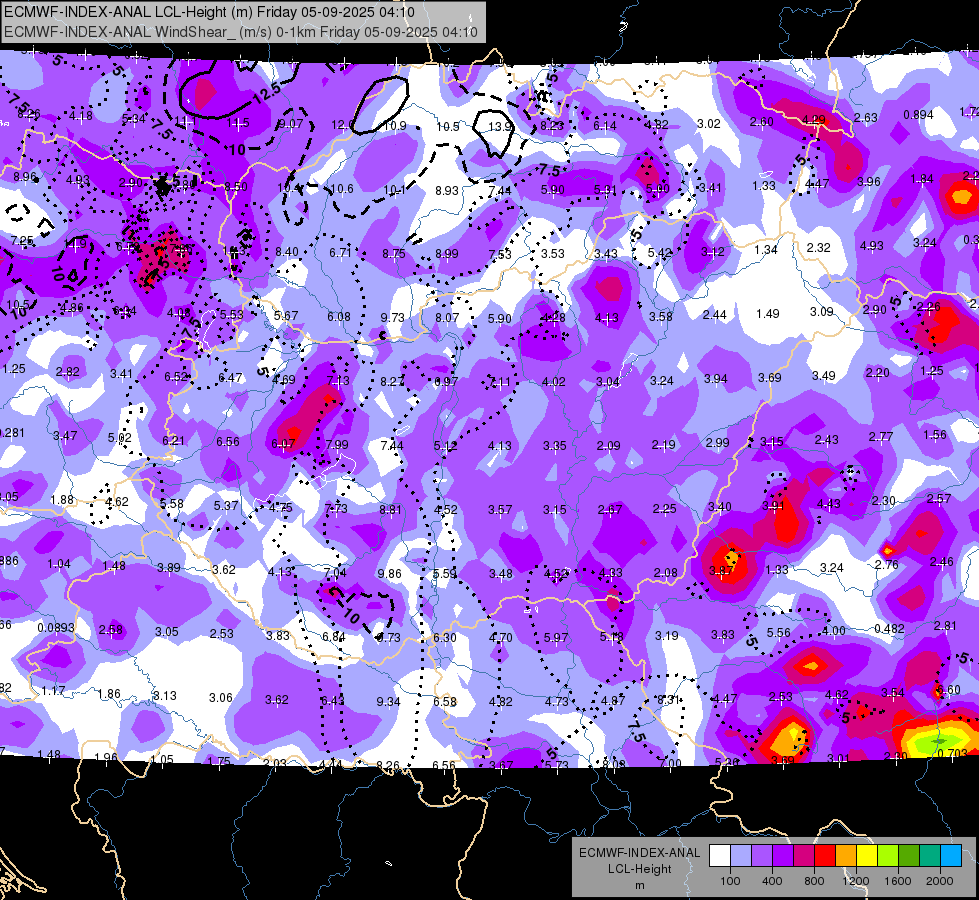Click the wind shear value 3.02
The height and width of the screenshot is (900, 979).
click(709, 124)
